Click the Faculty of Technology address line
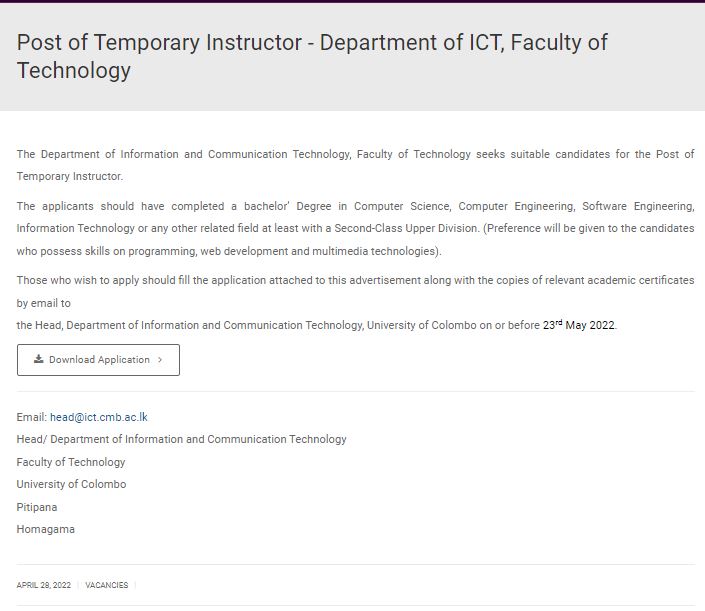 pos(71,462)
